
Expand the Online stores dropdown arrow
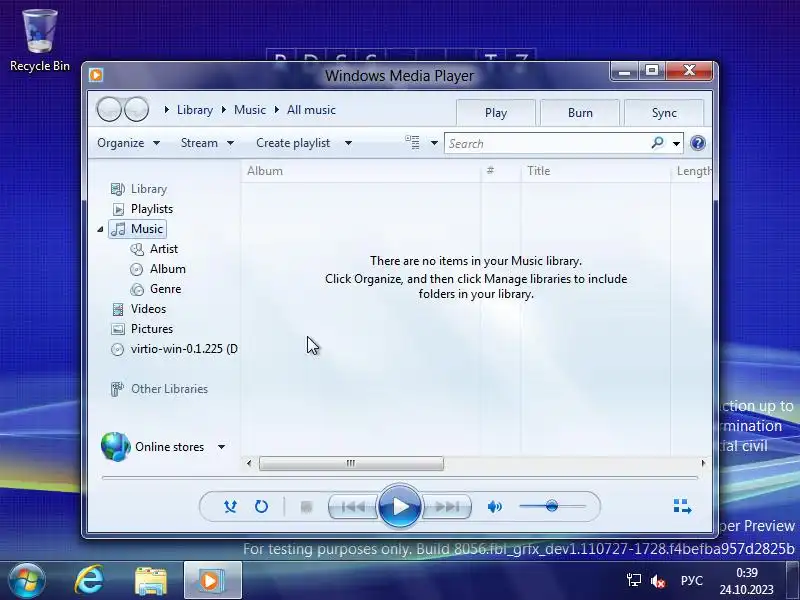pyautogui.click(x=221, y=447)
